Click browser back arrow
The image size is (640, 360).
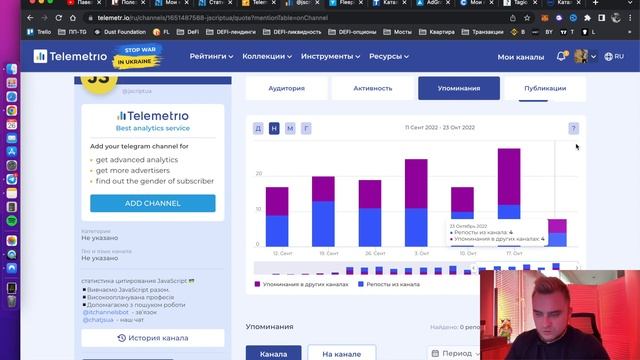pyautogui.click(x=30, y=18)
